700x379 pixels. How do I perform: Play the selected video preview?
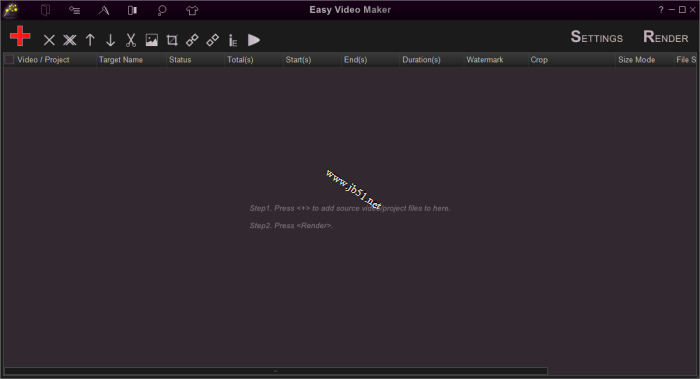pyautogui.click(x=254, y=40)
